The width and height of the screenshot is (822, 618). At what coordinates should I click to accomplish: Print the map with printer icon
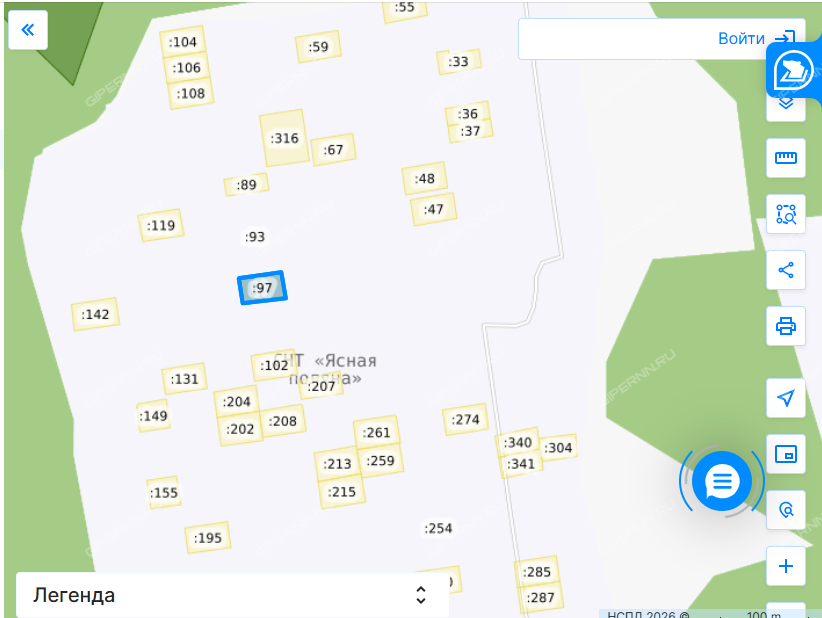(x=785, y=326)
